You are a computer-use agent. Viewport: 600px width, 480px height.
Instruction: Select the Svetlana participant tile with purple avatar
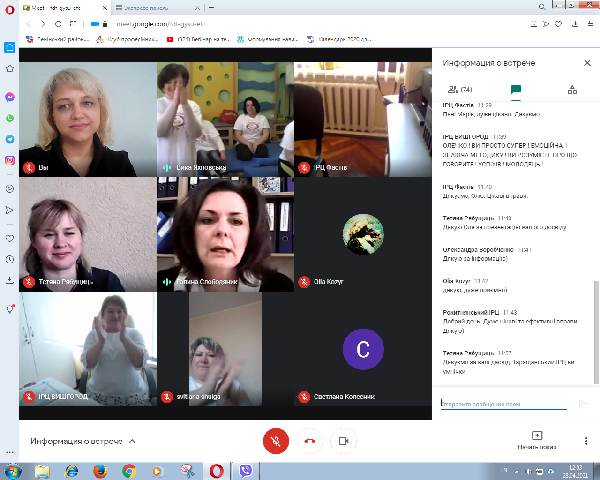[363, 349]
